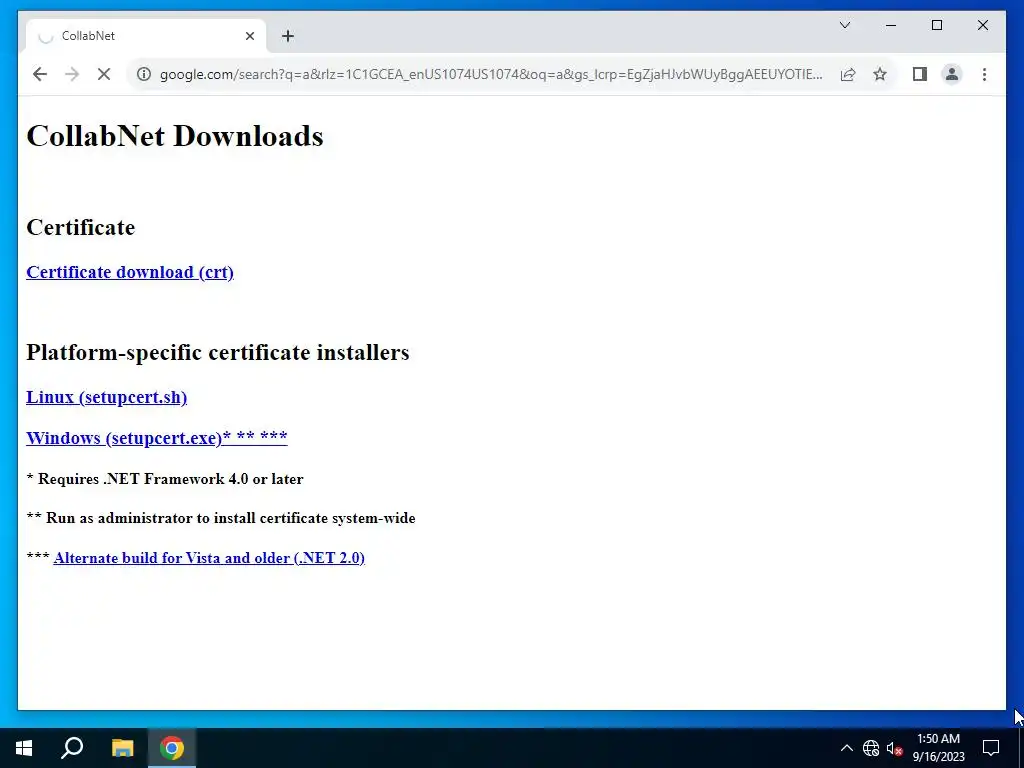Expand the tab search chevron
Viewport: 1024px width, 768px height.
(845, 25)
